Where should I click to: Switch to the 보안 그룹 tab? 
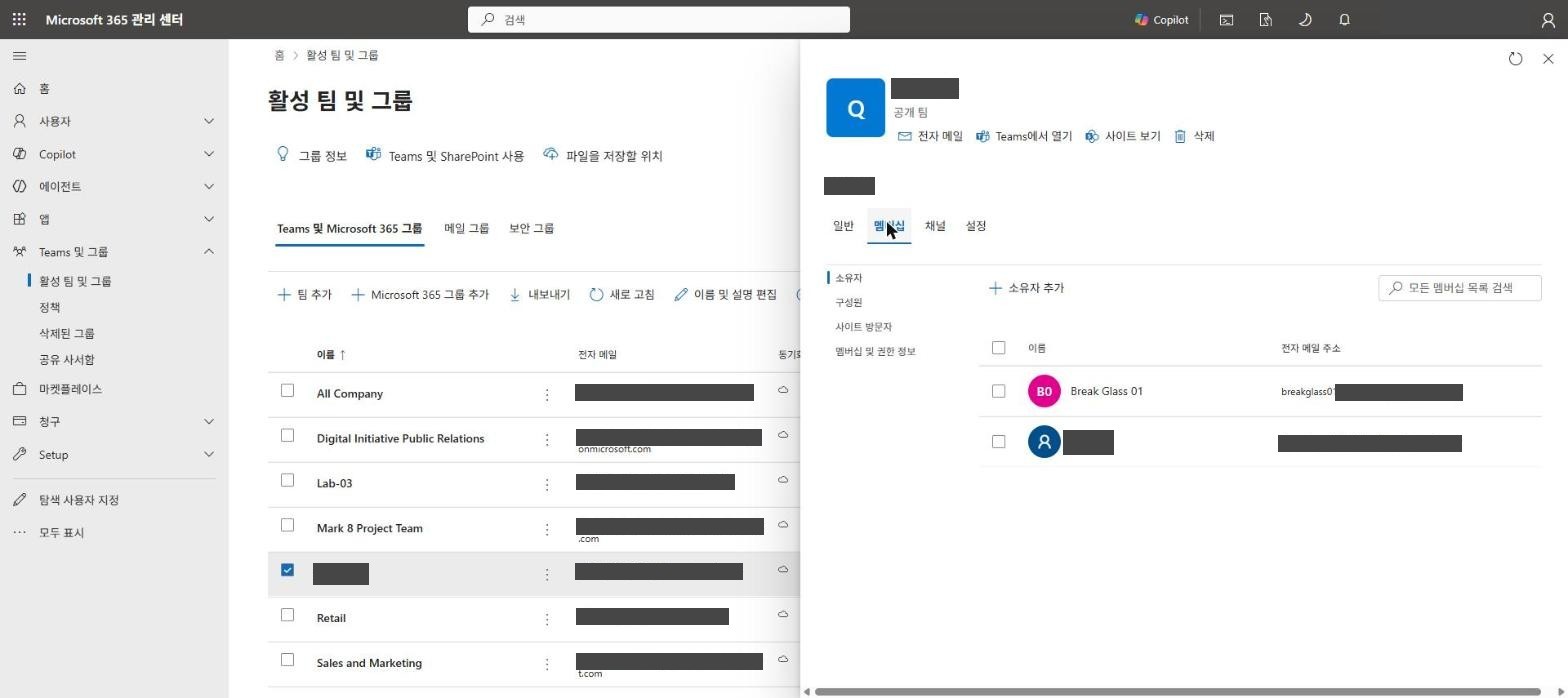coord(531,228)
